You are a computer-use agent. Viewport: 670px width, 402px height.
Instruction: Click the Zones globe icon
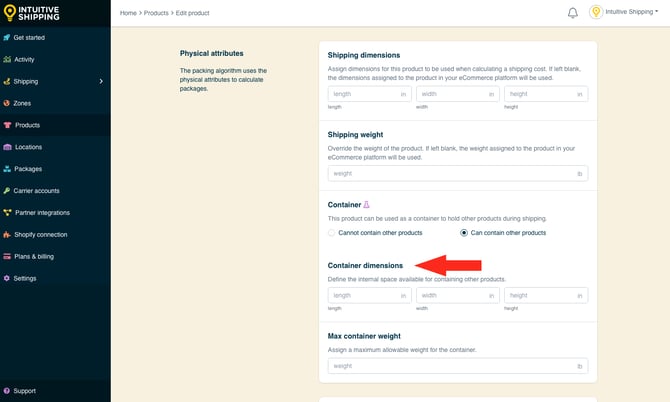click(x=7, y=103)
